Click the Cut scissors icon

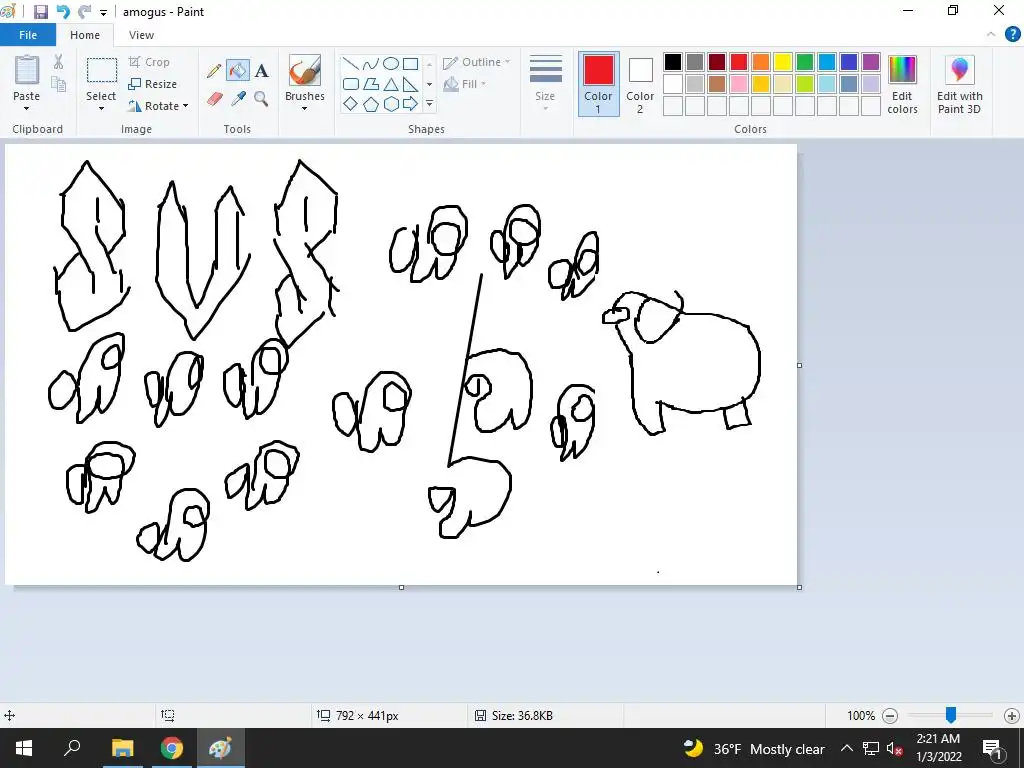[58, 62]
